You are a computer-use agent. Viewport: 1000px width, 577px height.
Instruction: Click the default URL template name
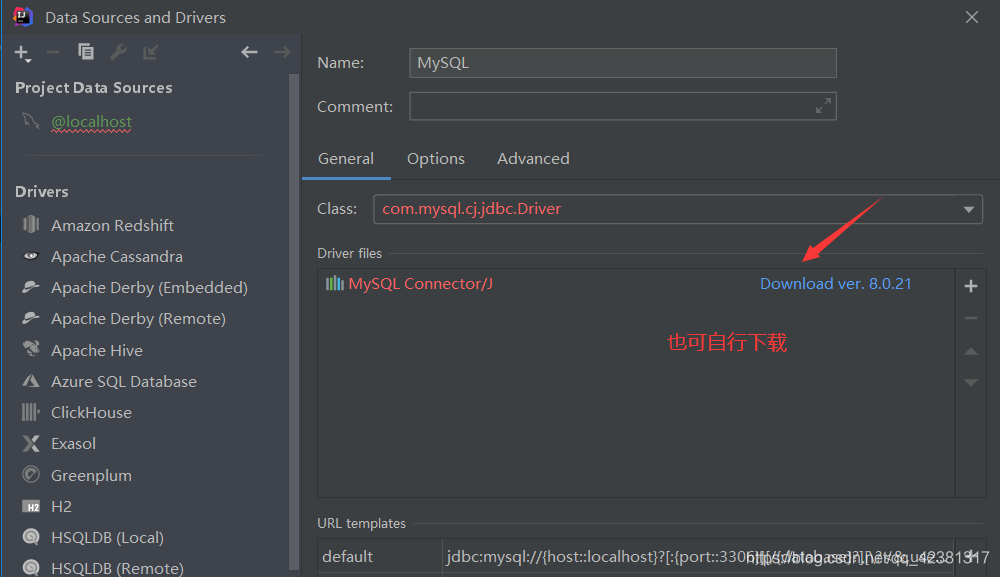coord(348,557)
